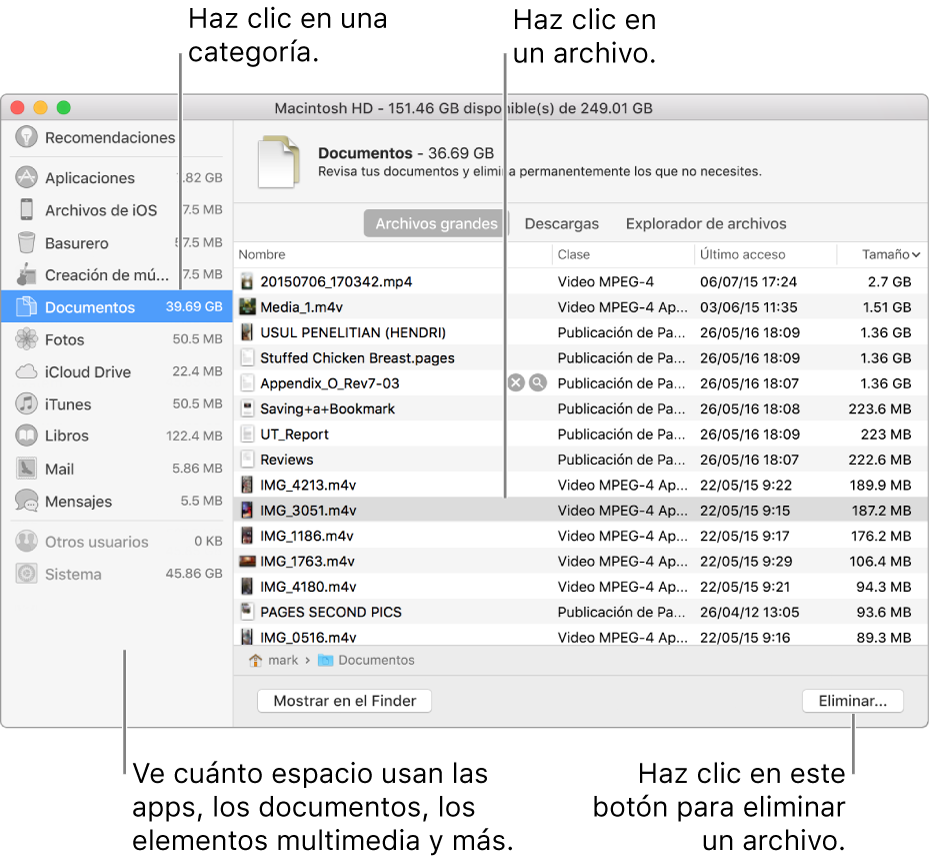The width and height of the screenshot is (931, 862).
Task: Click the 20150706_170342.mp4 file icon
Action: (247, 281)
